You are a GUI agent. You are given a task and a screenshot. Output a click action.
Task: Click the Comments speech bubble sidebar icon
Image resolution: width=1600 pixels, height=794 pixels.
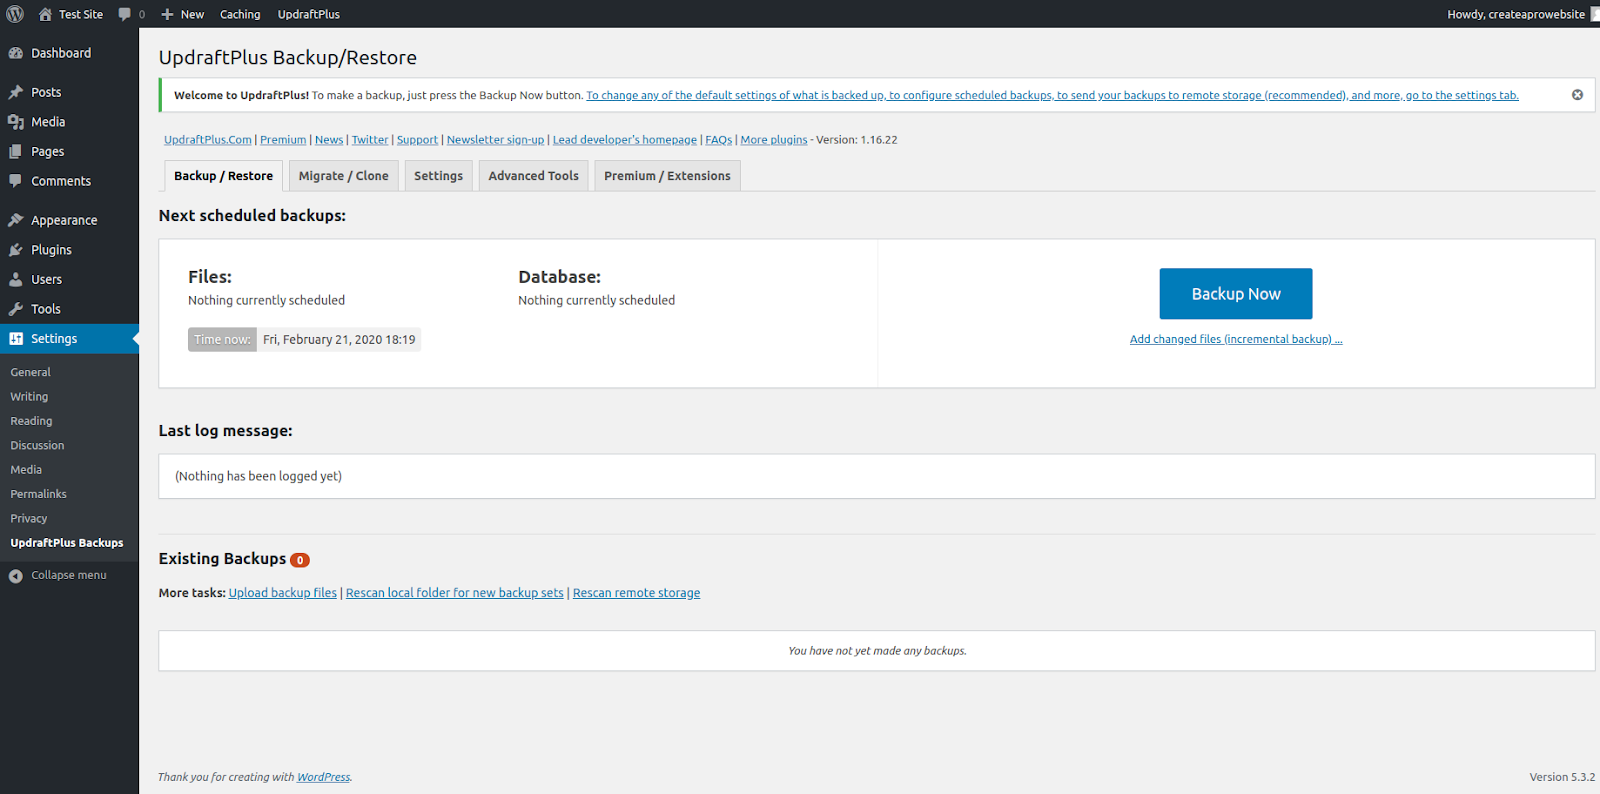pos(16,181)
